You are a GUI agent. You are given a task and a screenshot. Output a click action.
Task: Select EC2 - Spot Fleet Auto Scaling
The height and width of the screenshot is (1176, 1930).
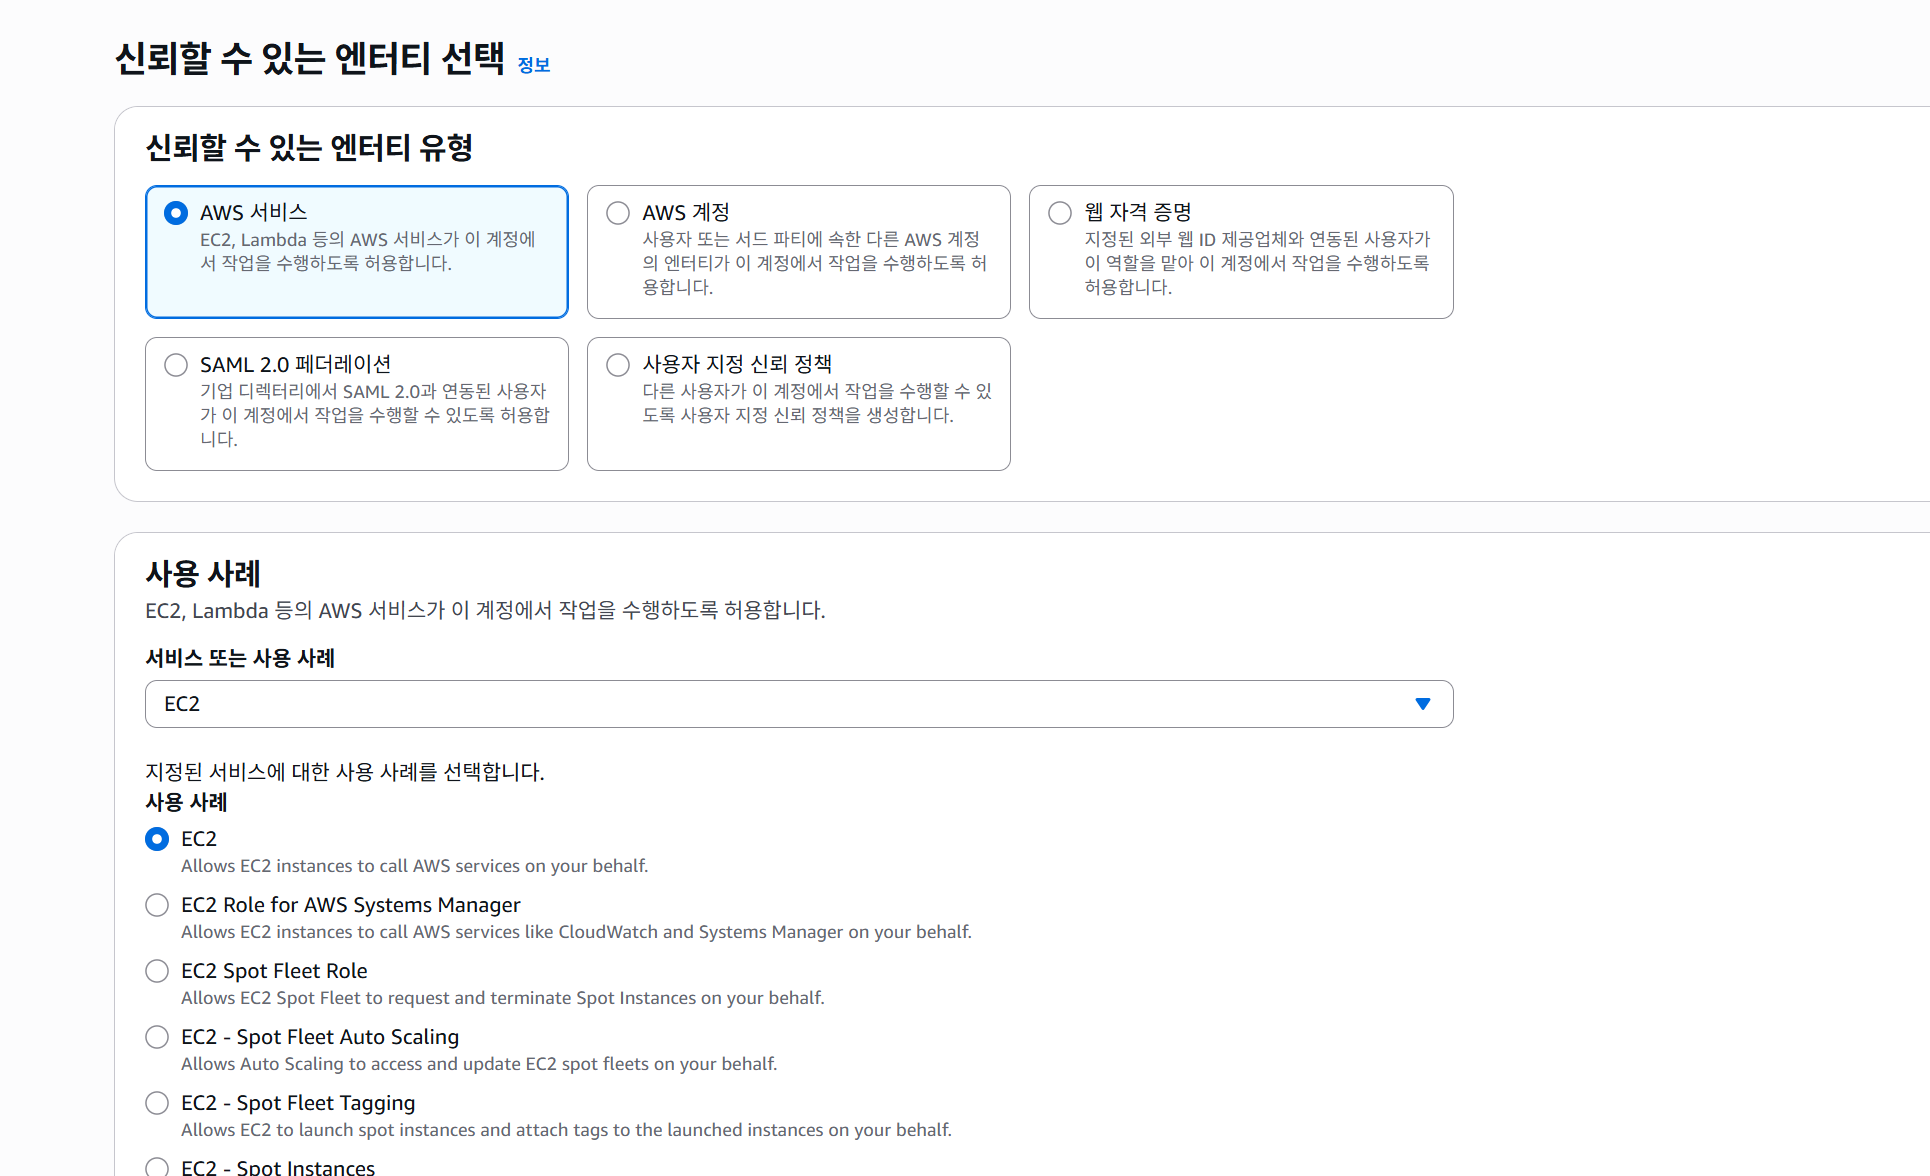(x=157, y=1037)
